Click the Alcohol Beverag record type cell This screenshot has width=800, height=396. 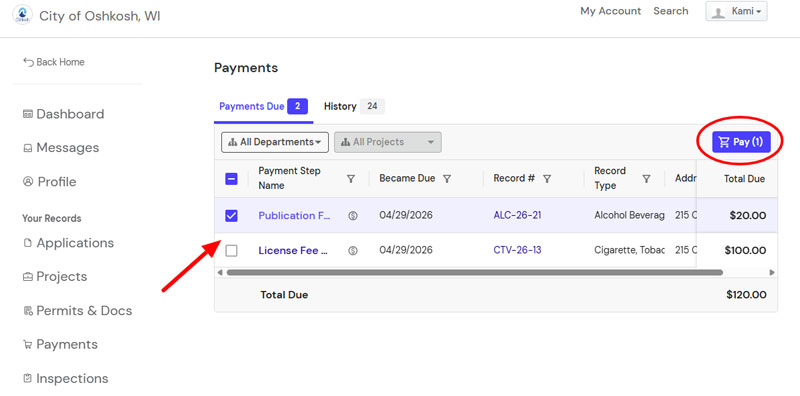tap(629, 215)
